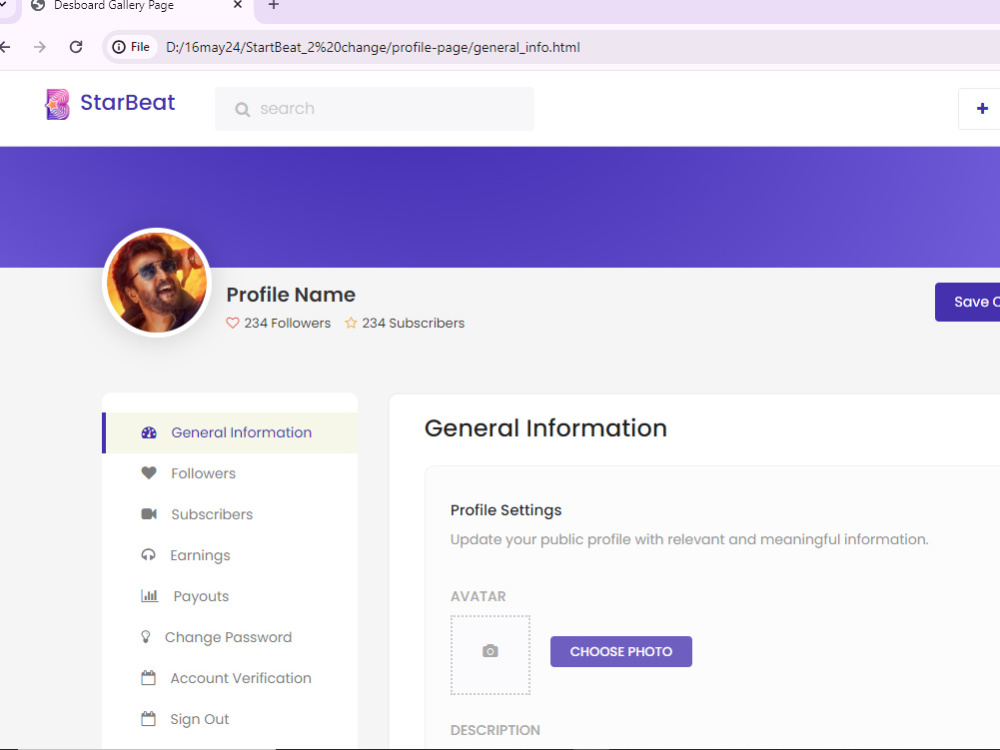This screenshot has width=1000, height=750.
Task: Go back using browser back arrow
Action: (5, 47)
